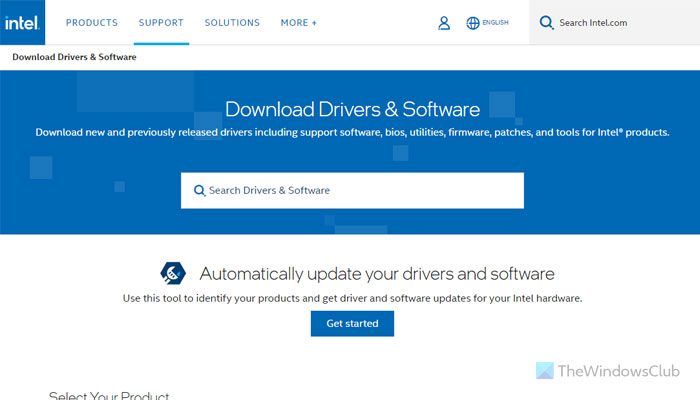Focus the Search Intel.com field

(614, 22)
